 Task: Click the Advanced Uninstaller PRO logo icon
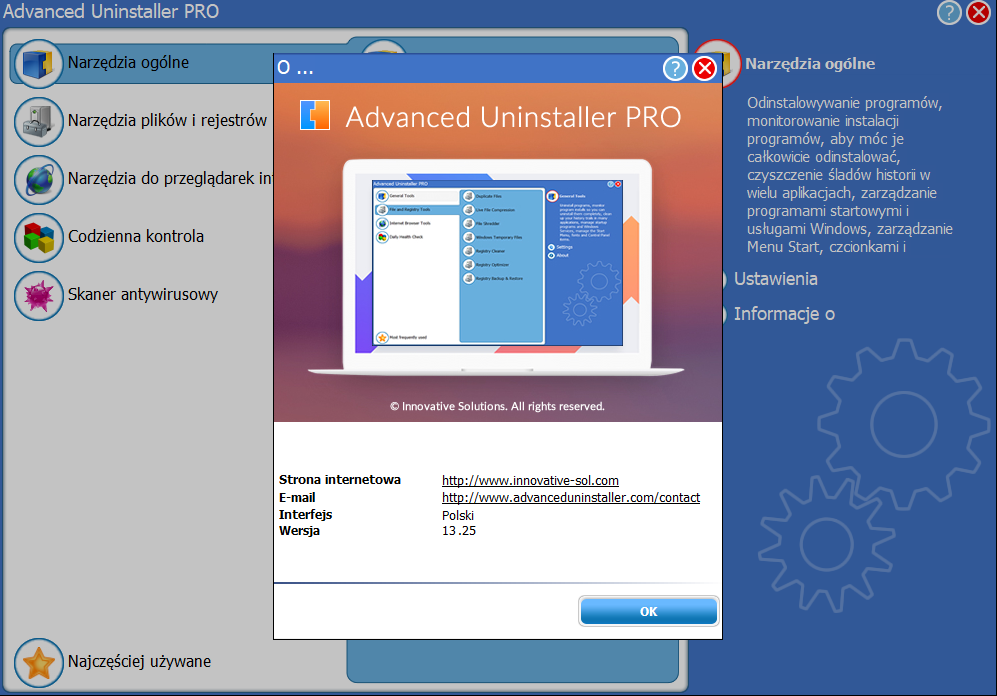(x=315, y=115)
